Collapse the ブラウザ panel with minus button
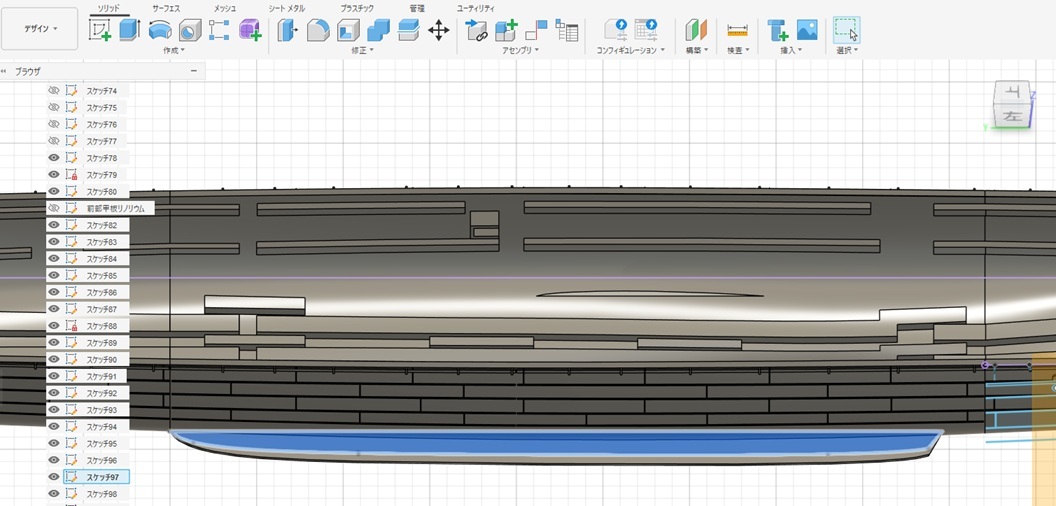1056x506 pixels. tap(193, 71)
